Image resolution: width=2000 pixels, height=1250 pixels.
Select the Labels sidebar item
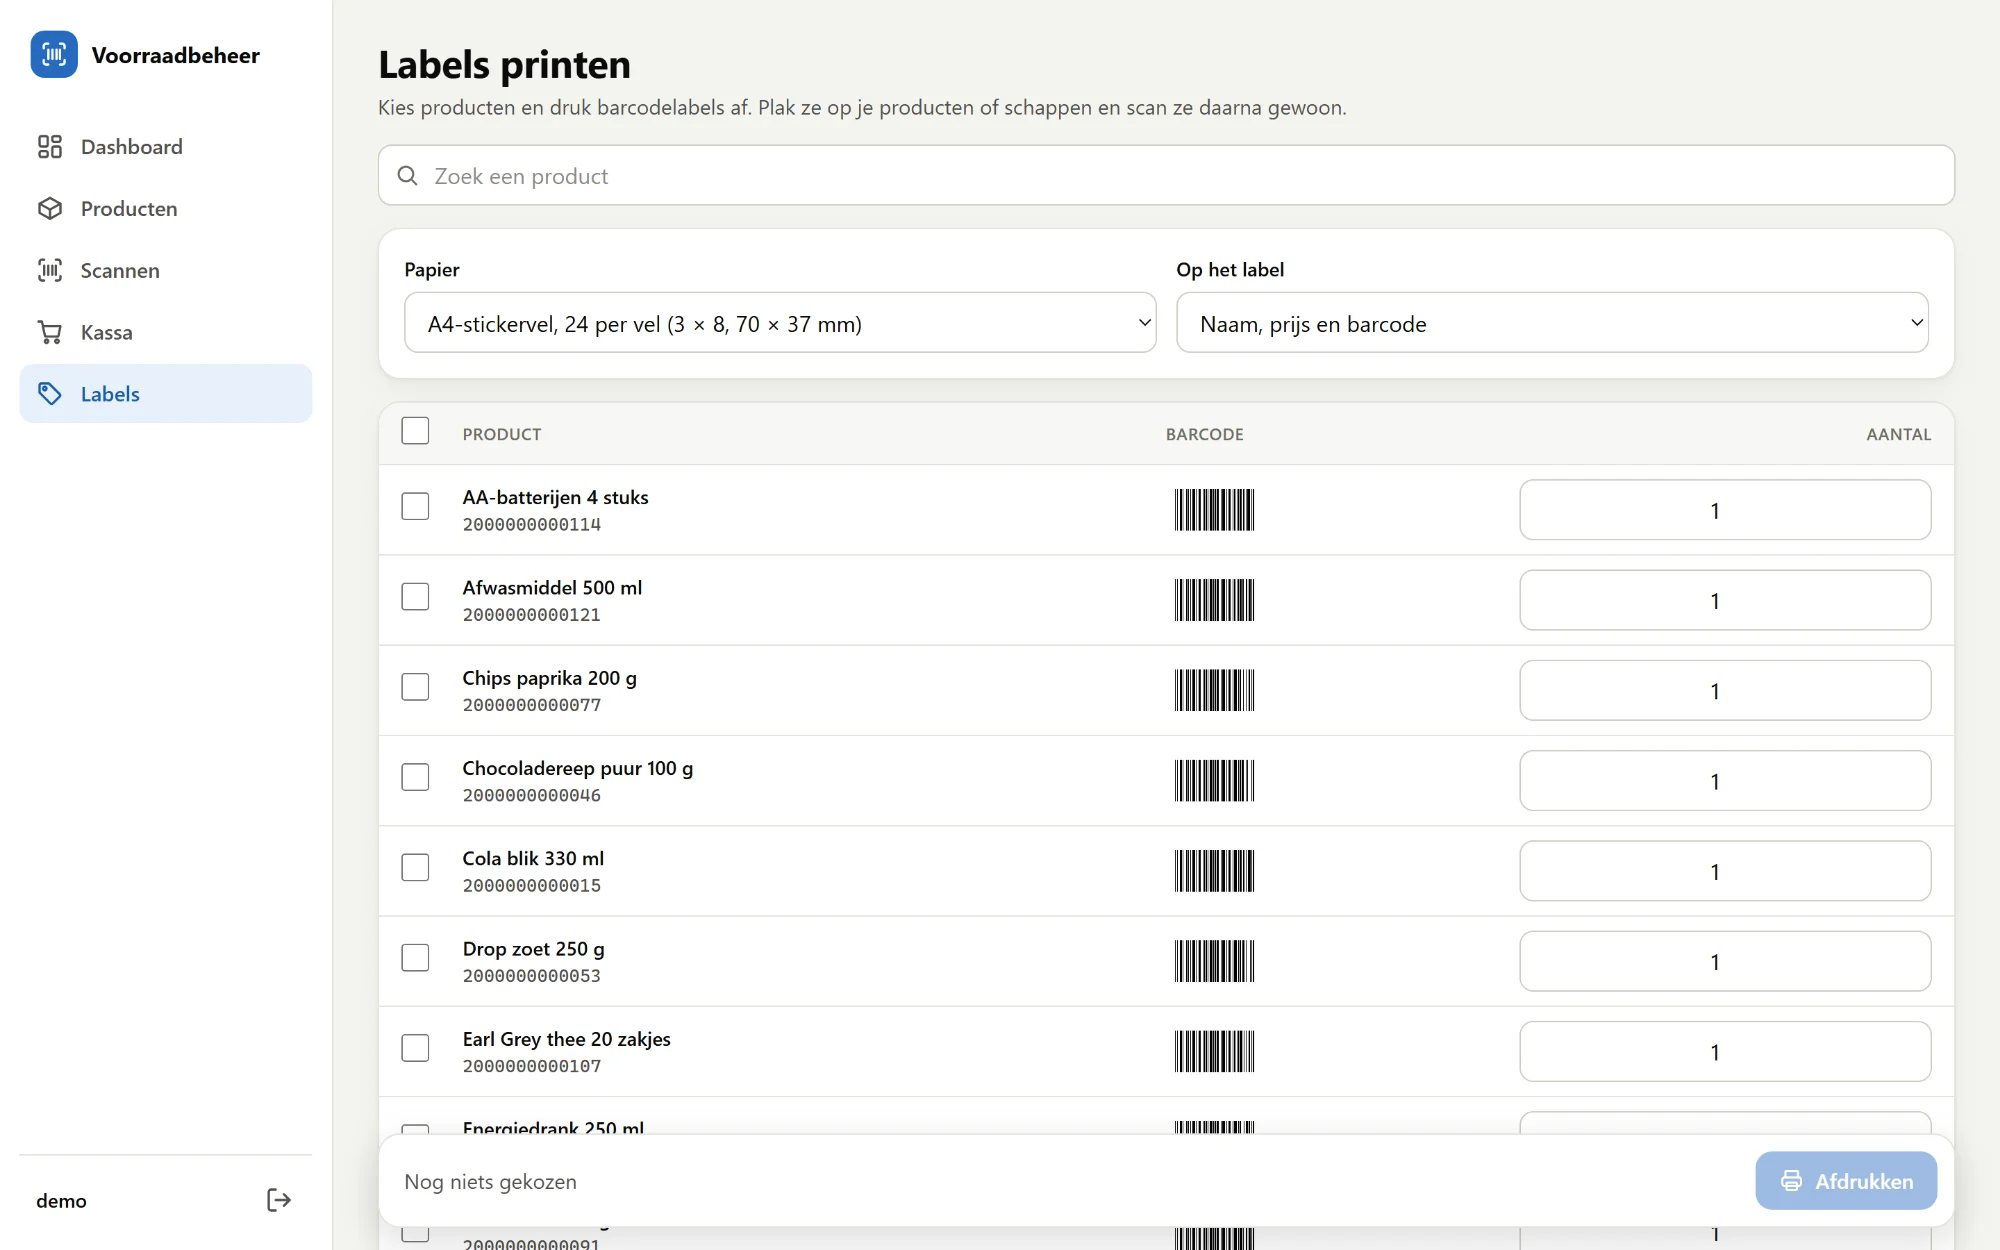click(x=166, y=394)
